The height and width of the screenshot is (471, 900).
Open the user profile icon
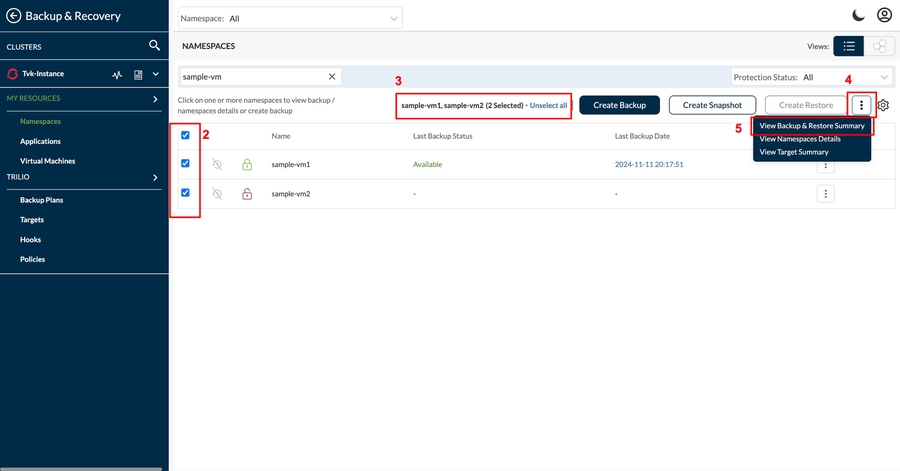(884, 15)
